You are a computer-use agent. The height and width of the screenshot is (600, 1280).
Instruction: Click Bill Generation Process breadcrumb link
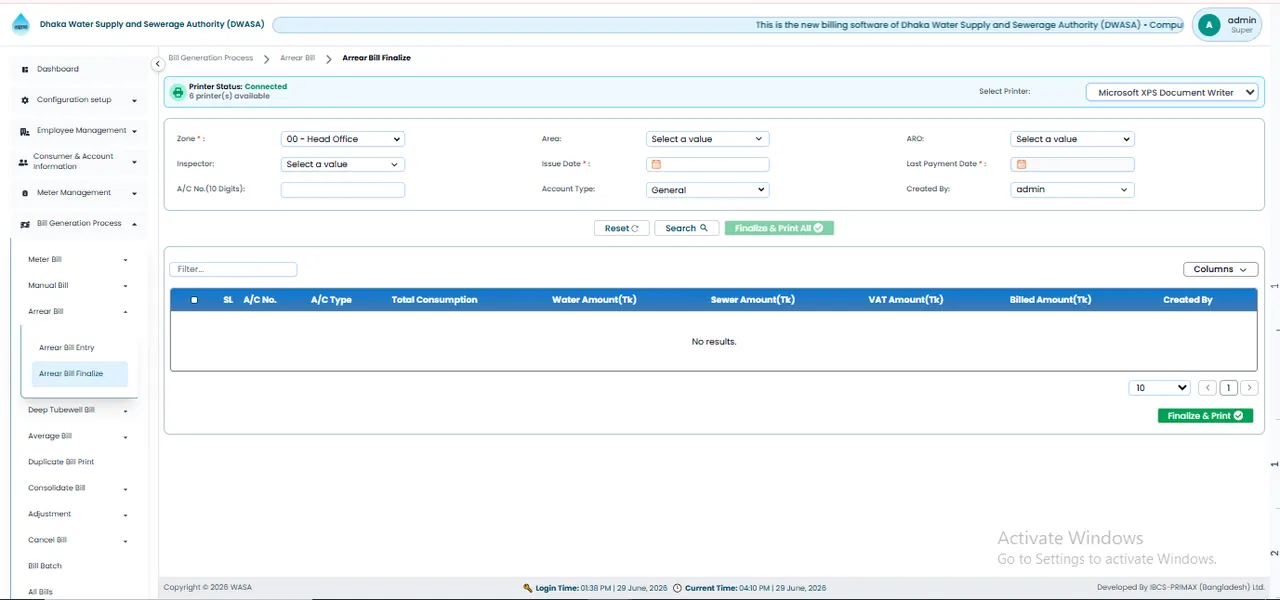pyautogui.click(x=211, y=58)
